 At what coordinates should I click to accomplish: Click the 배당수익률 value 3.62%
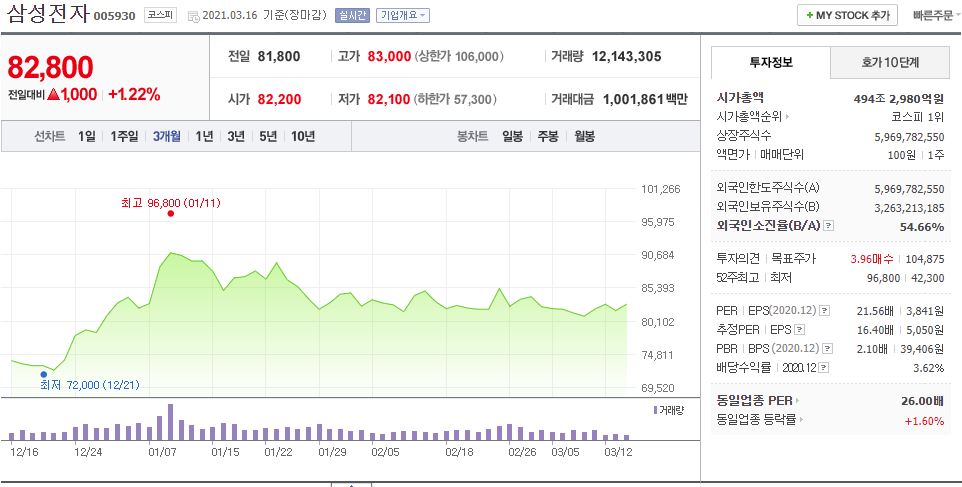pyautogui.click(x=928, y=368)
